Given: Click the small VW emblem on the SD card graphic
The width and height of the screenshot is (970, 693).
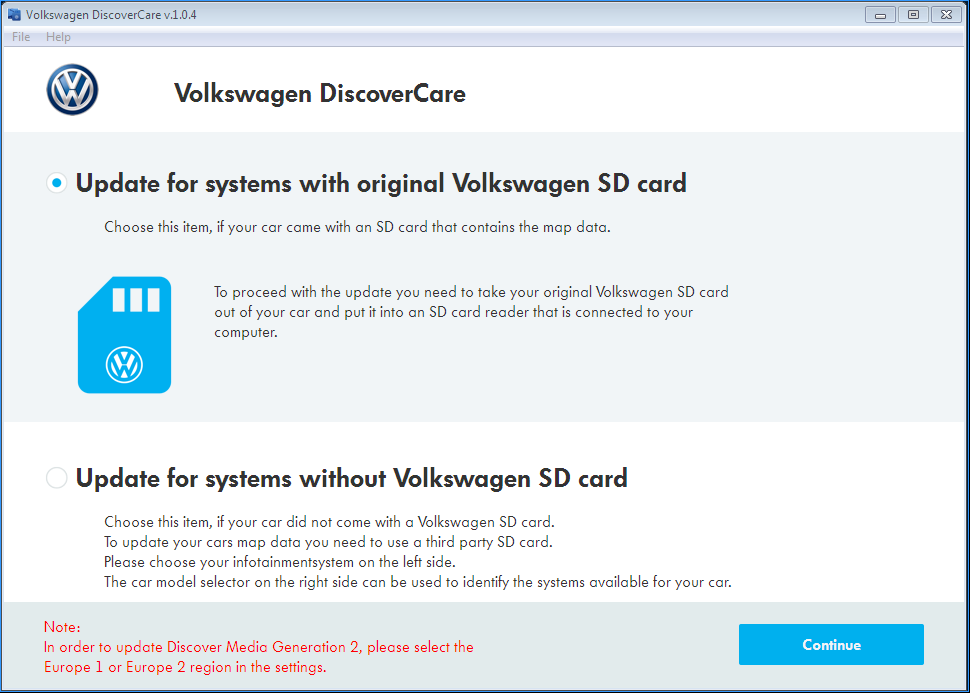Looking at the screenshot, I should pos(124,366).
